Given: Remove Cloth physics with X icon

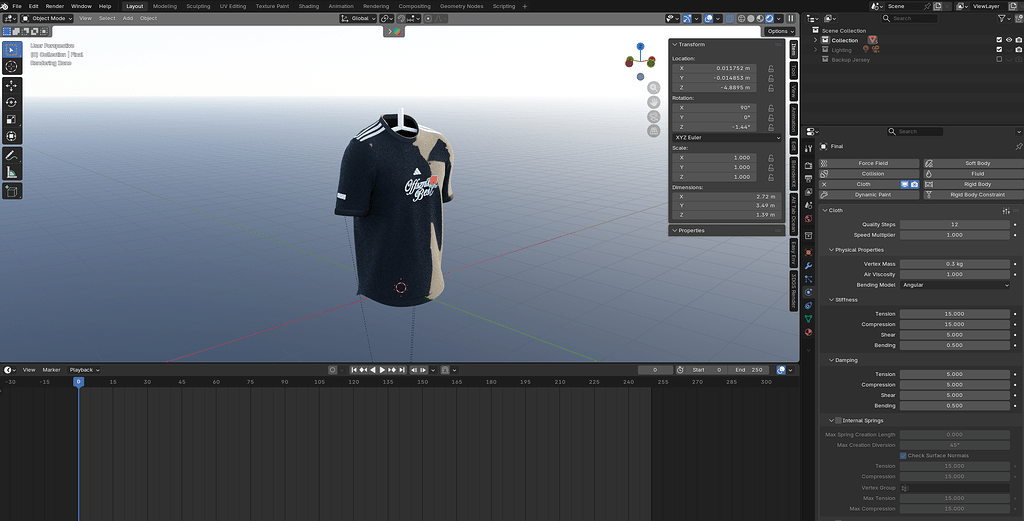Looking at the screenshot, I should tap(824, 184).
